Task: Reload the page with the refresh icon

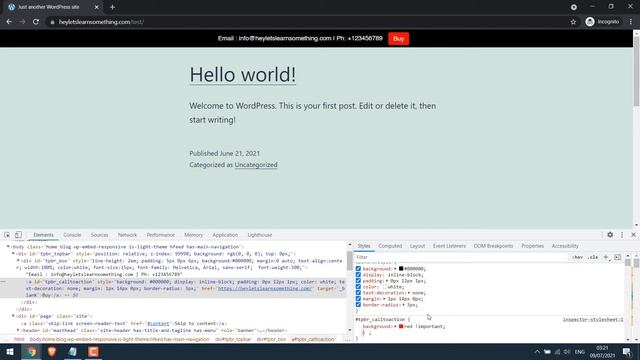Action: (36, 22)
